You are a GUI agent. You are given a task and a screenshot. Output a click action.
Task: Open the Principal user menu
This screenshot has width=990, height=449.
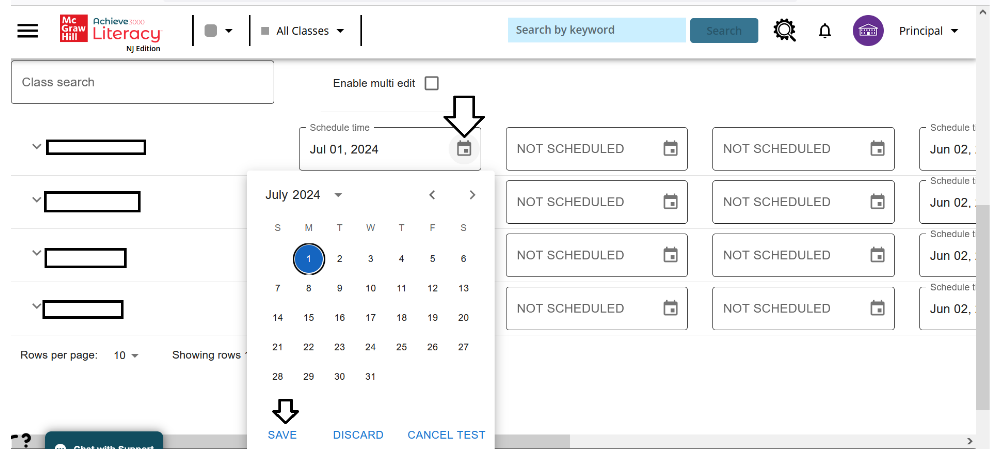coord(928,30)
